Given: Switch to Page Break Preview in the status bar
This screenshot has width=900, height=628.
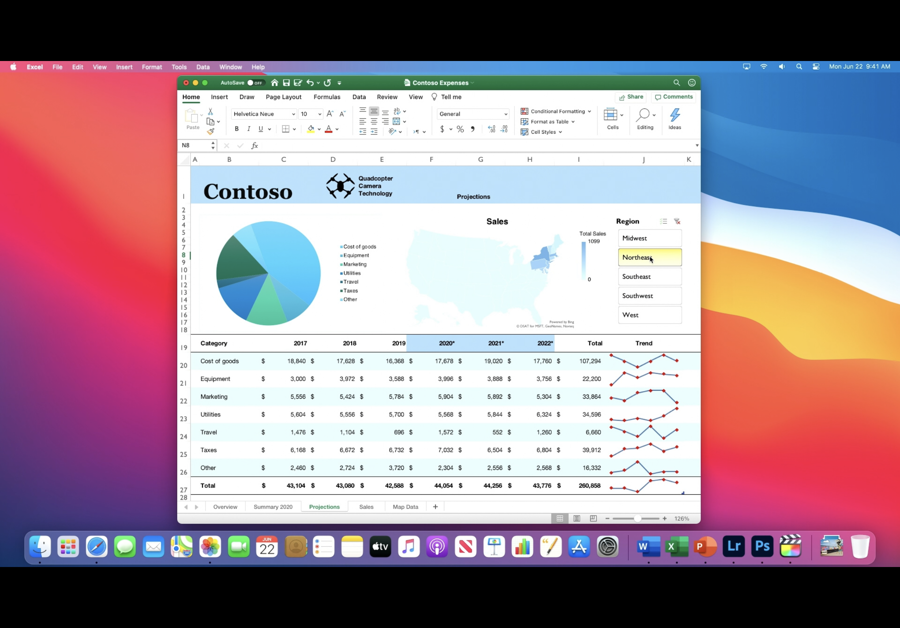Looking at the screenshot, I should [x=593, y=518].
